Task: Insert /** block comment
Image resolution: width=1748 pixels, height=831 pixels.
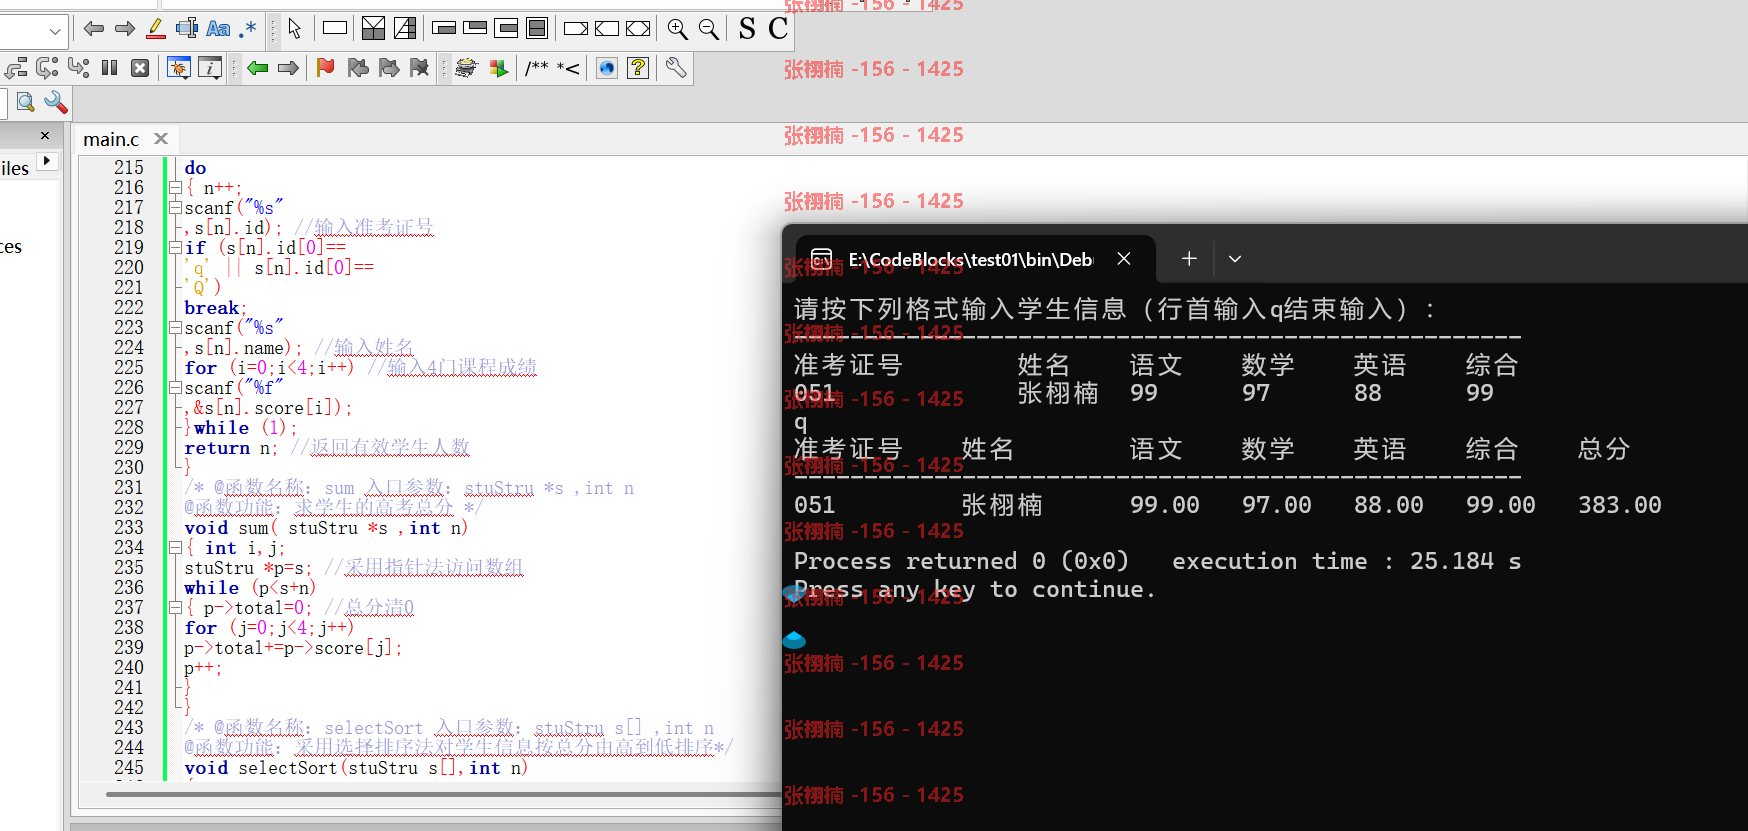Action: (537, 68)
